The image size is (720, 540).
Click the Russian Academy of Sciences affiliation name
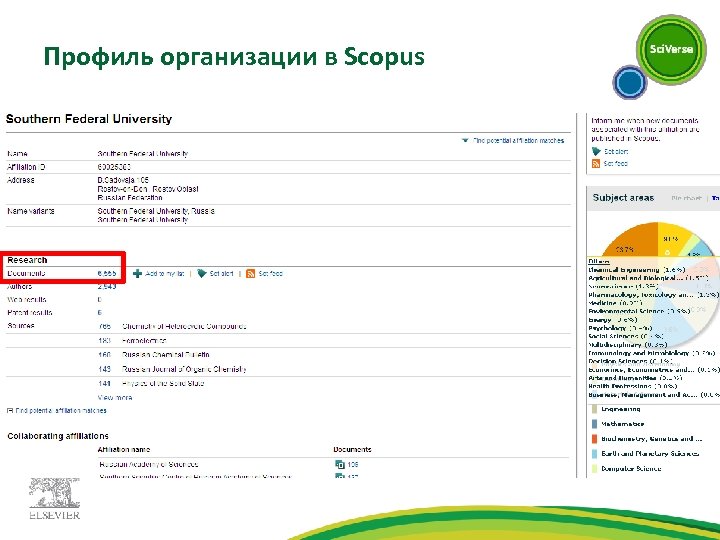tap(149, 465)
